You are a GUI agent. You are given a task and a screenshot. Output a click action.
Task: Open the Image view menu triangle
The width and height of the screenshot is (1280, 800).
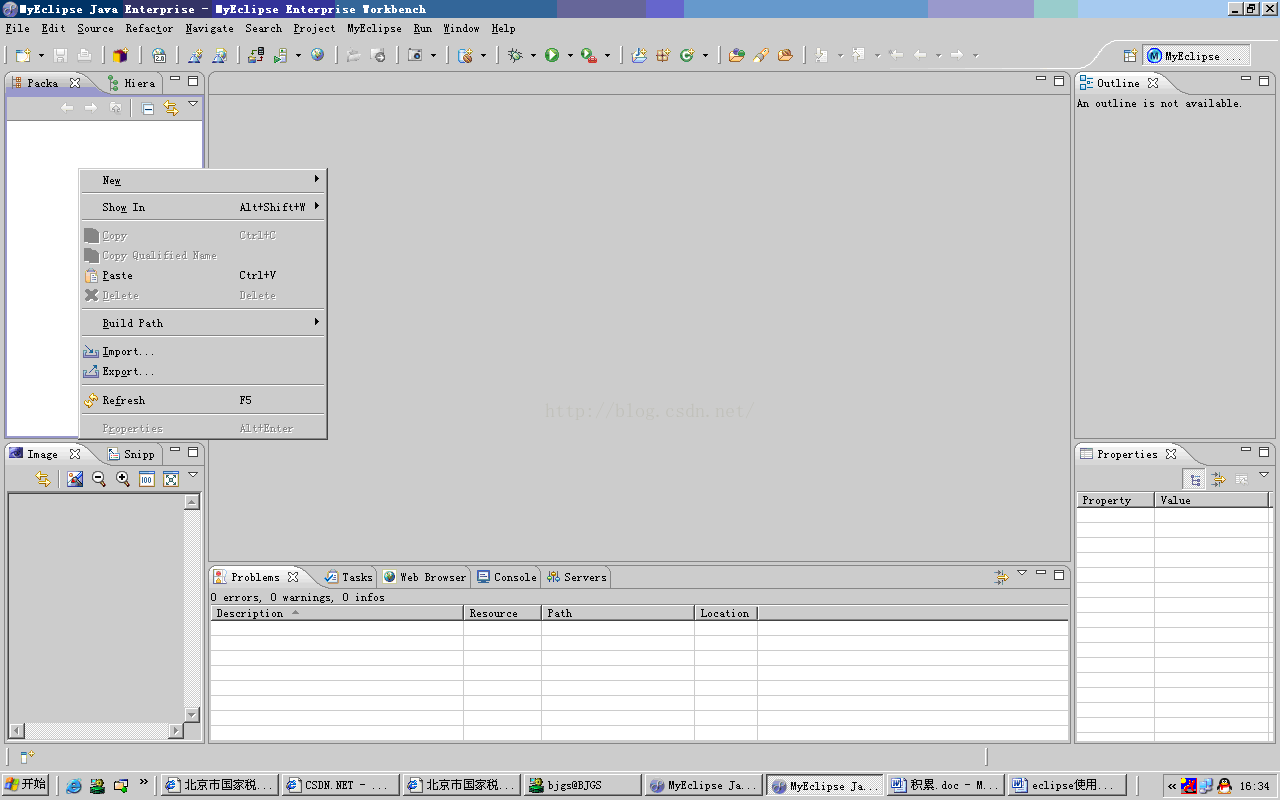(x=193, y=475)
